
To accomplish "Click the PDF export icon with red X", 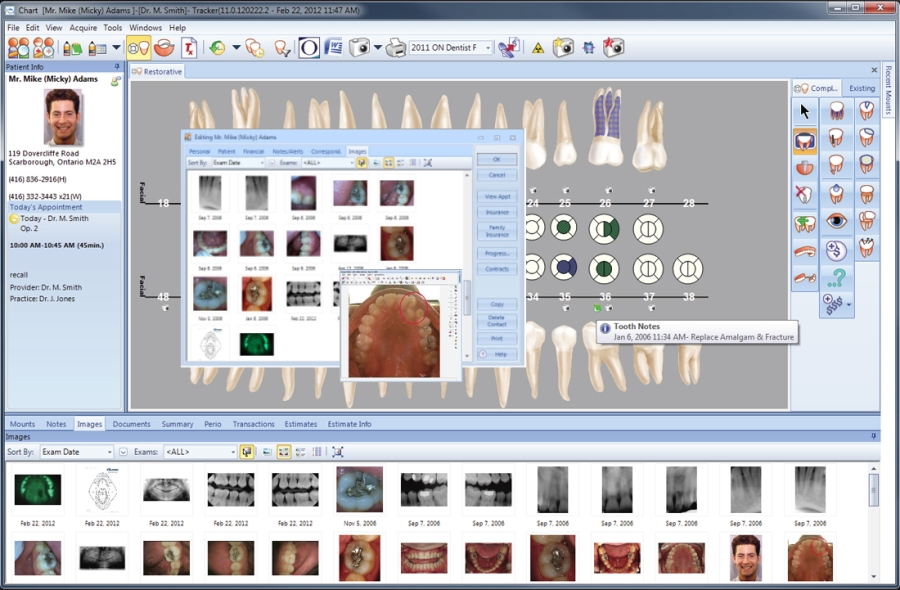I will click(189, 47).
